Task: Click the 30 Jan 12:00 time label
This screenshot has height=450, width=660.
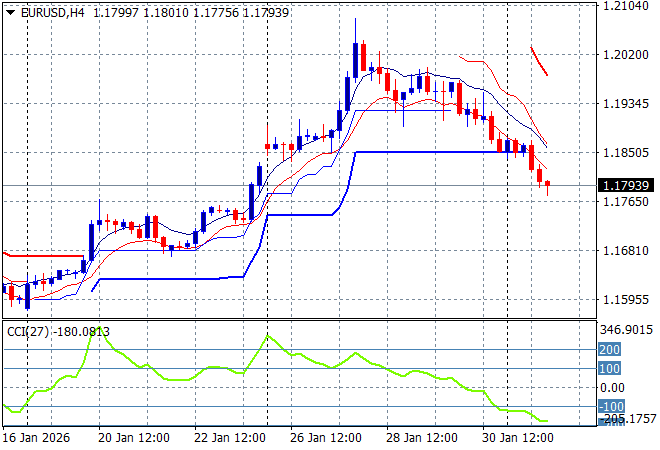Action: point(518,438)
